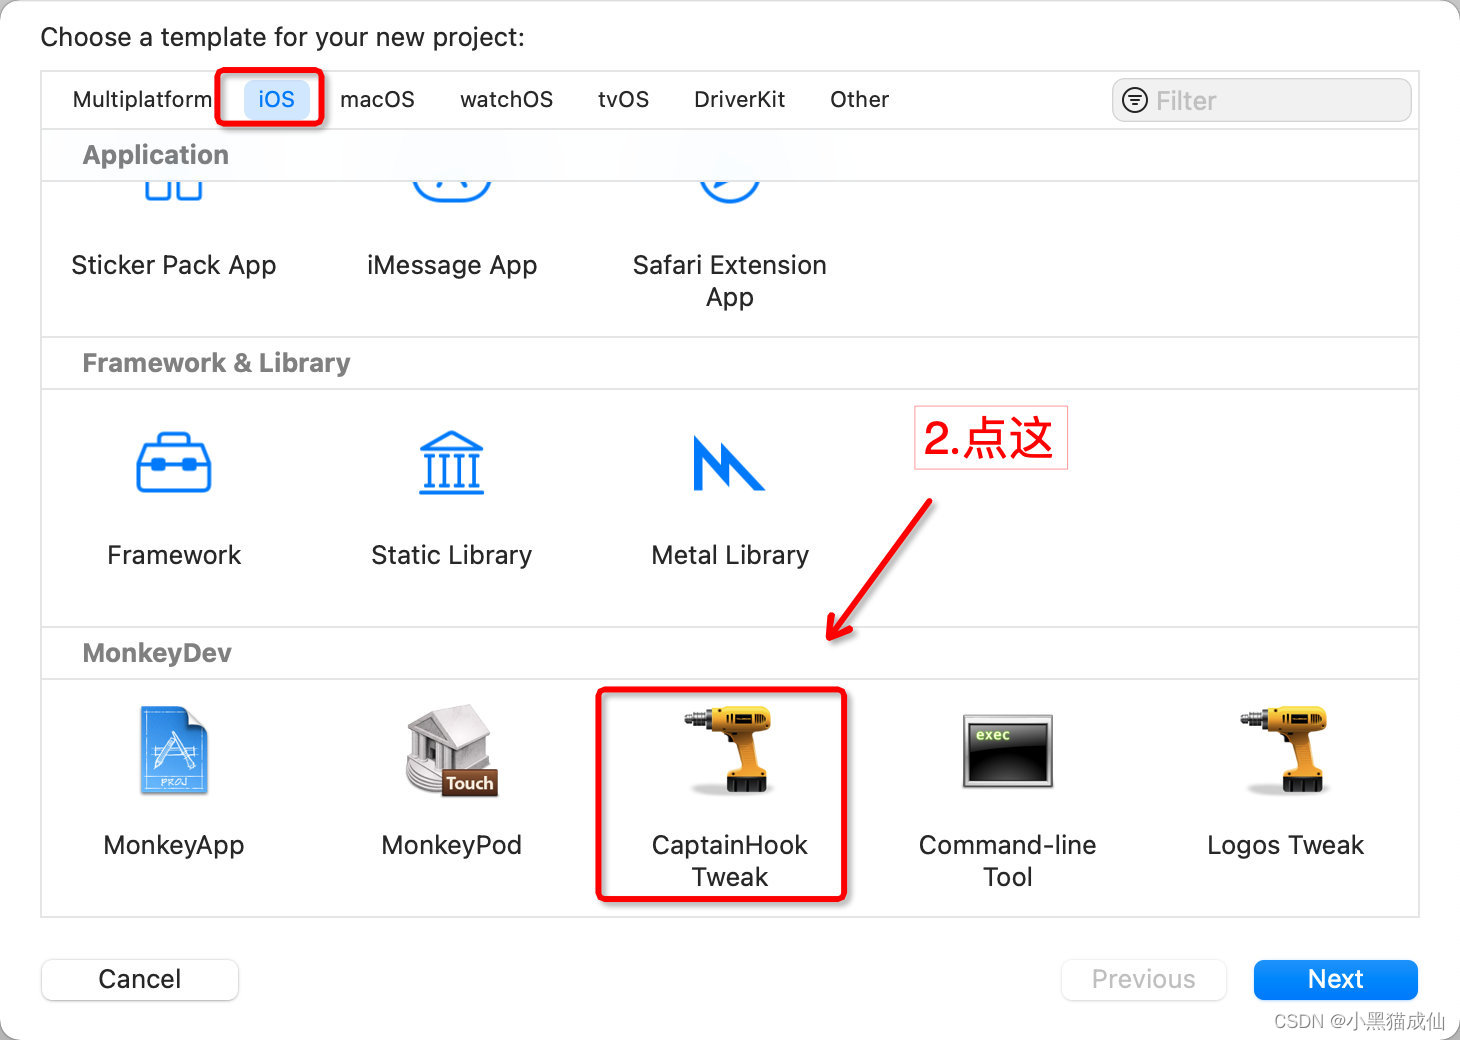The image size is (1460, 1040).
Task: Choose the MonkeyApp blueprint icon
Action: 174,750
